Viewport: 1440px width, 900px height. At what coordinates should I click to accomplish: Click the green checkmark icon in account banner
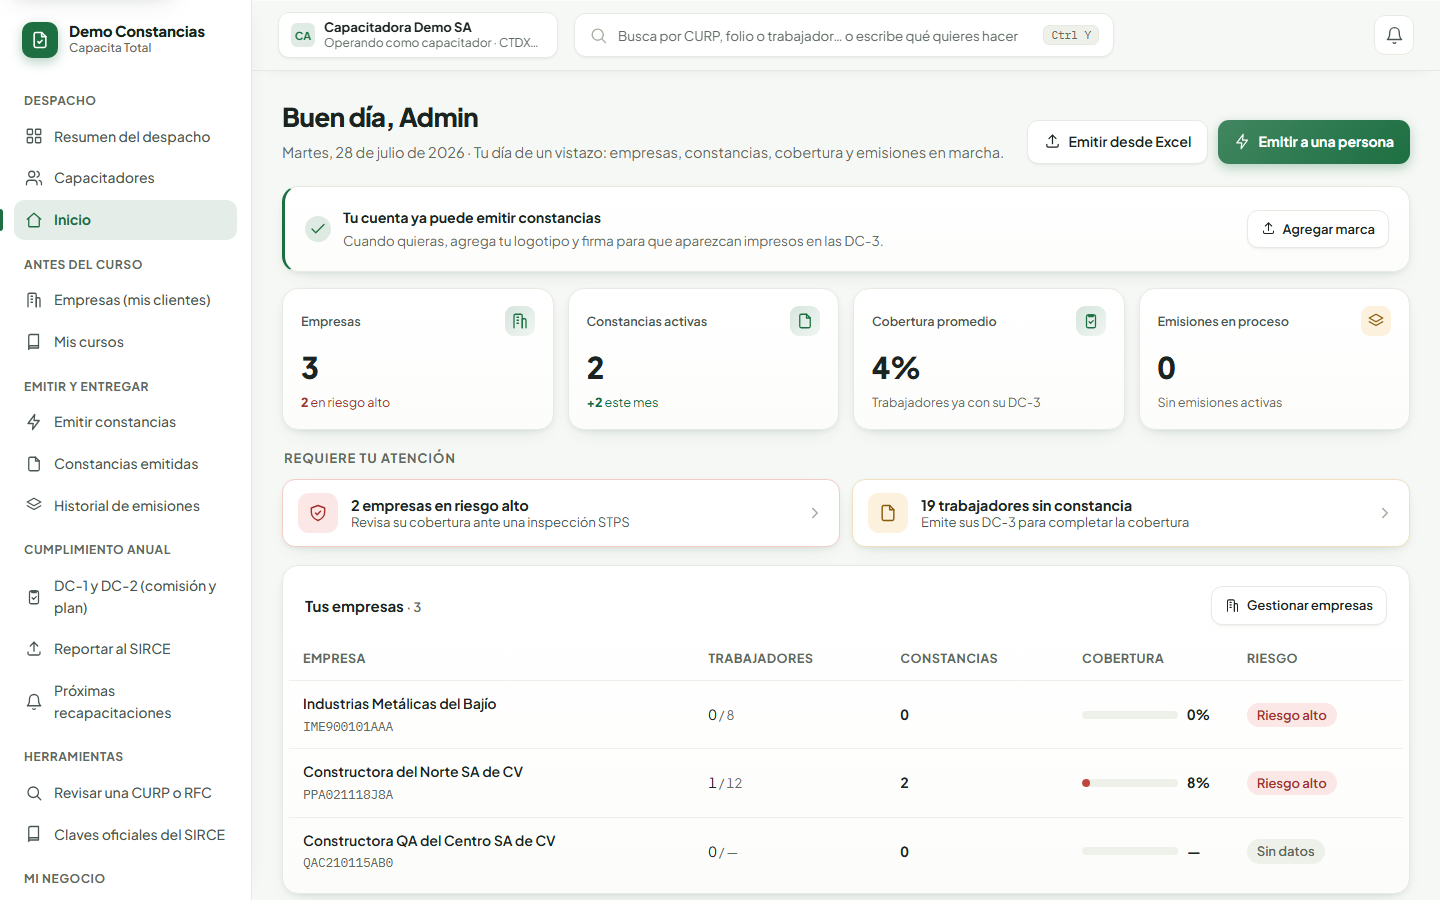[x=318, y=229]
